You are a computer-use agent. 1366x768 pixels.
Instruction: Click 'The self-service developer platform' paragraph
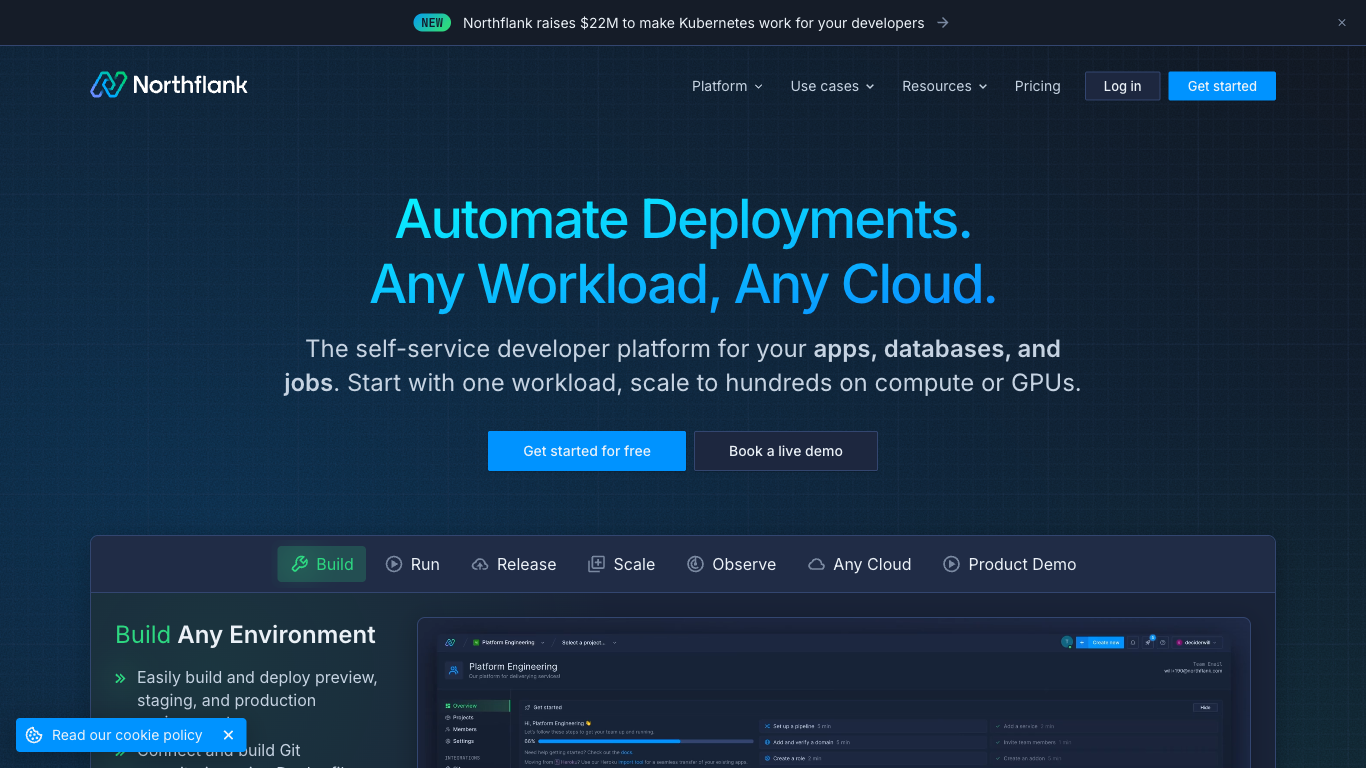[683, 366]
